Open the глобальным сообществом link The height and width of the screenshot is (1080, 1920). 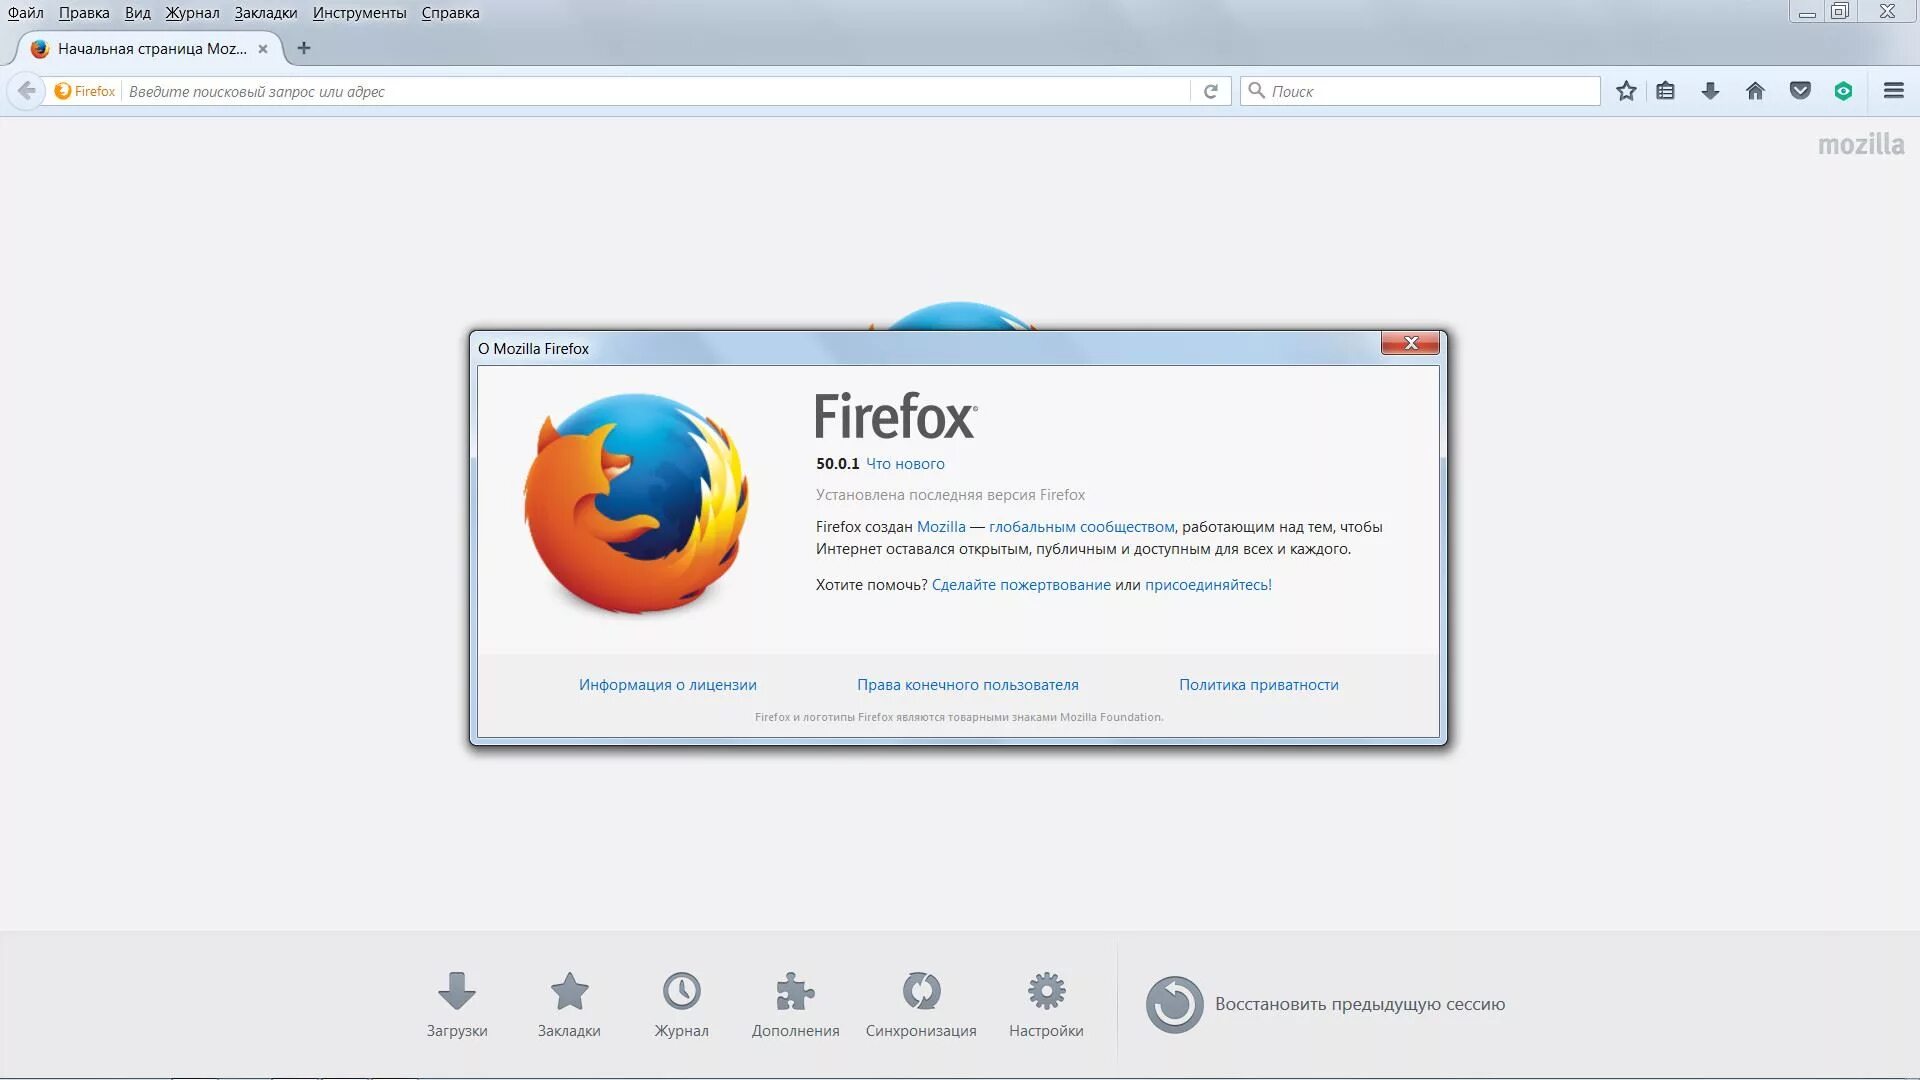click(x=1081, y=527)
